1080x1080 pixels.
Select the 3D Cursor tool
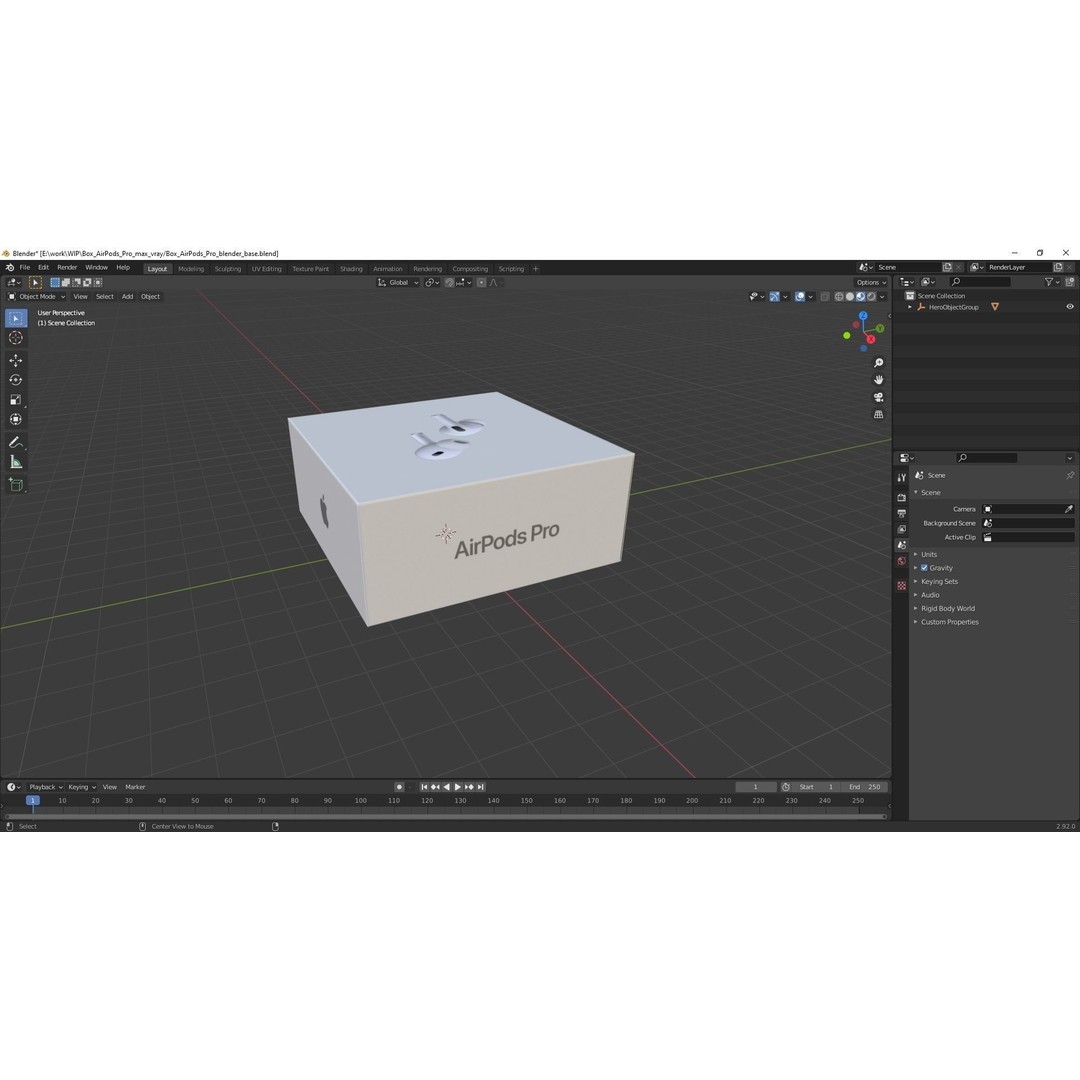coord(16,338)
